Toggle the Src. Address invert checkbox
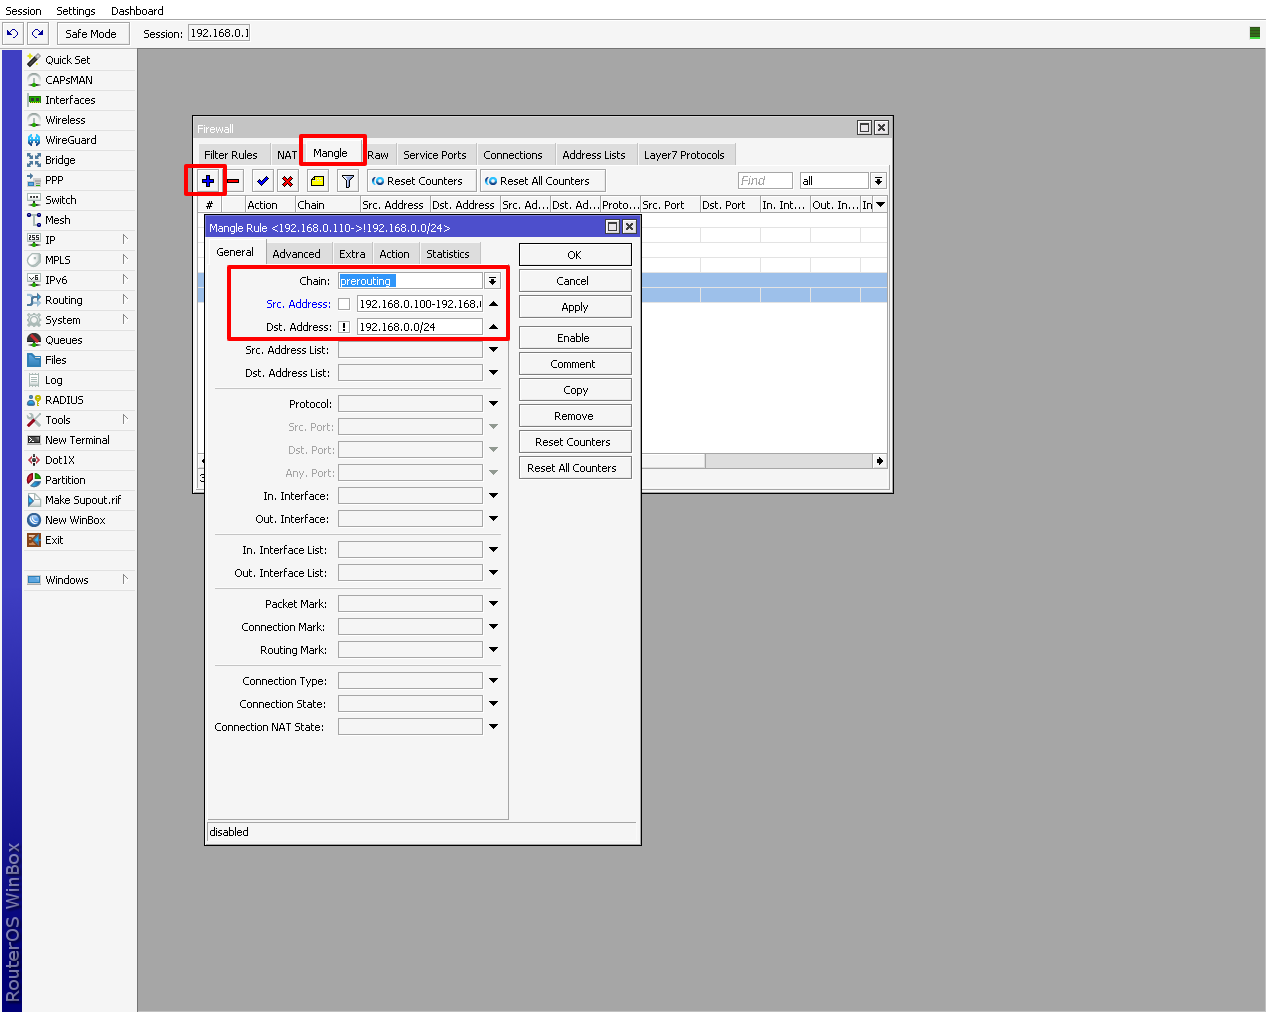The image size is (1266, 1012). pyautogui.click(x=344, y=304)
